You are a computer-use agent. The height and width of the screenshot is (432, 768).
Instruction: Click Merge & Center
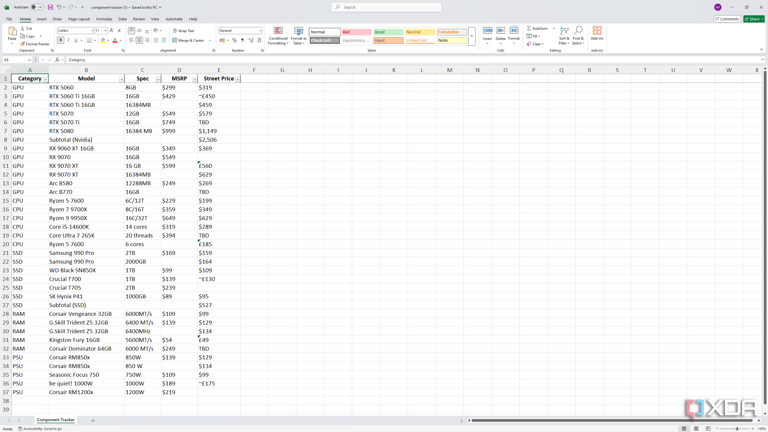pyautogui.click(x=188, y=40)
